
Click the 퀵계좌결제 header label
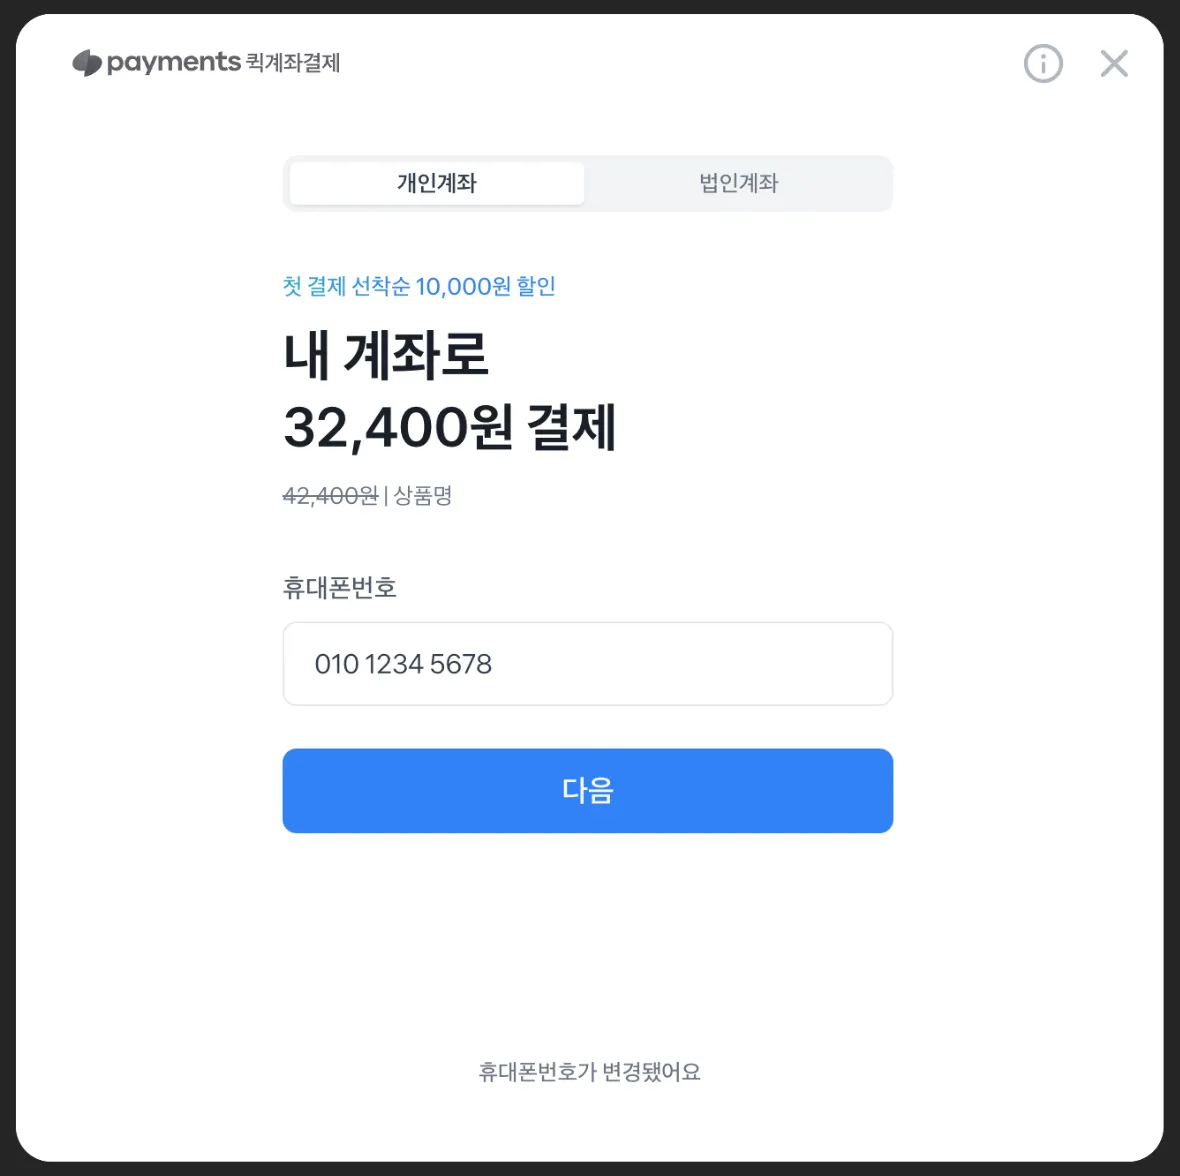(293, 62)
